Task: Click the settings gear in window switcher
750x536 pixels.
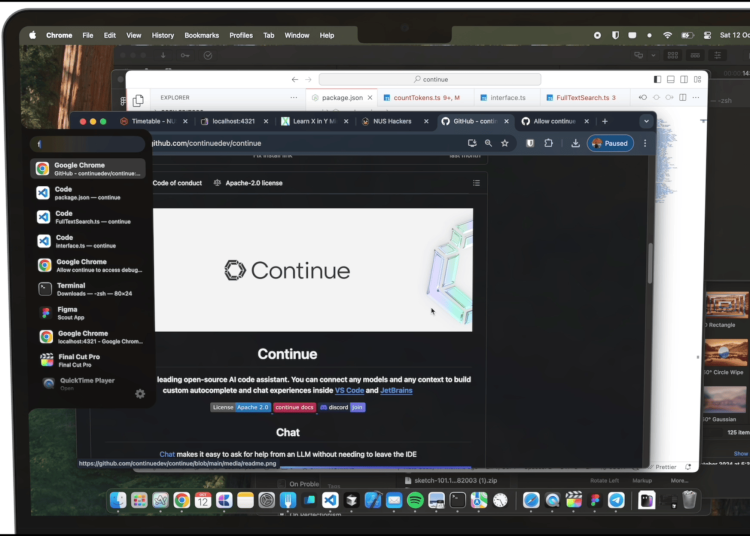Action: point(140,393)
